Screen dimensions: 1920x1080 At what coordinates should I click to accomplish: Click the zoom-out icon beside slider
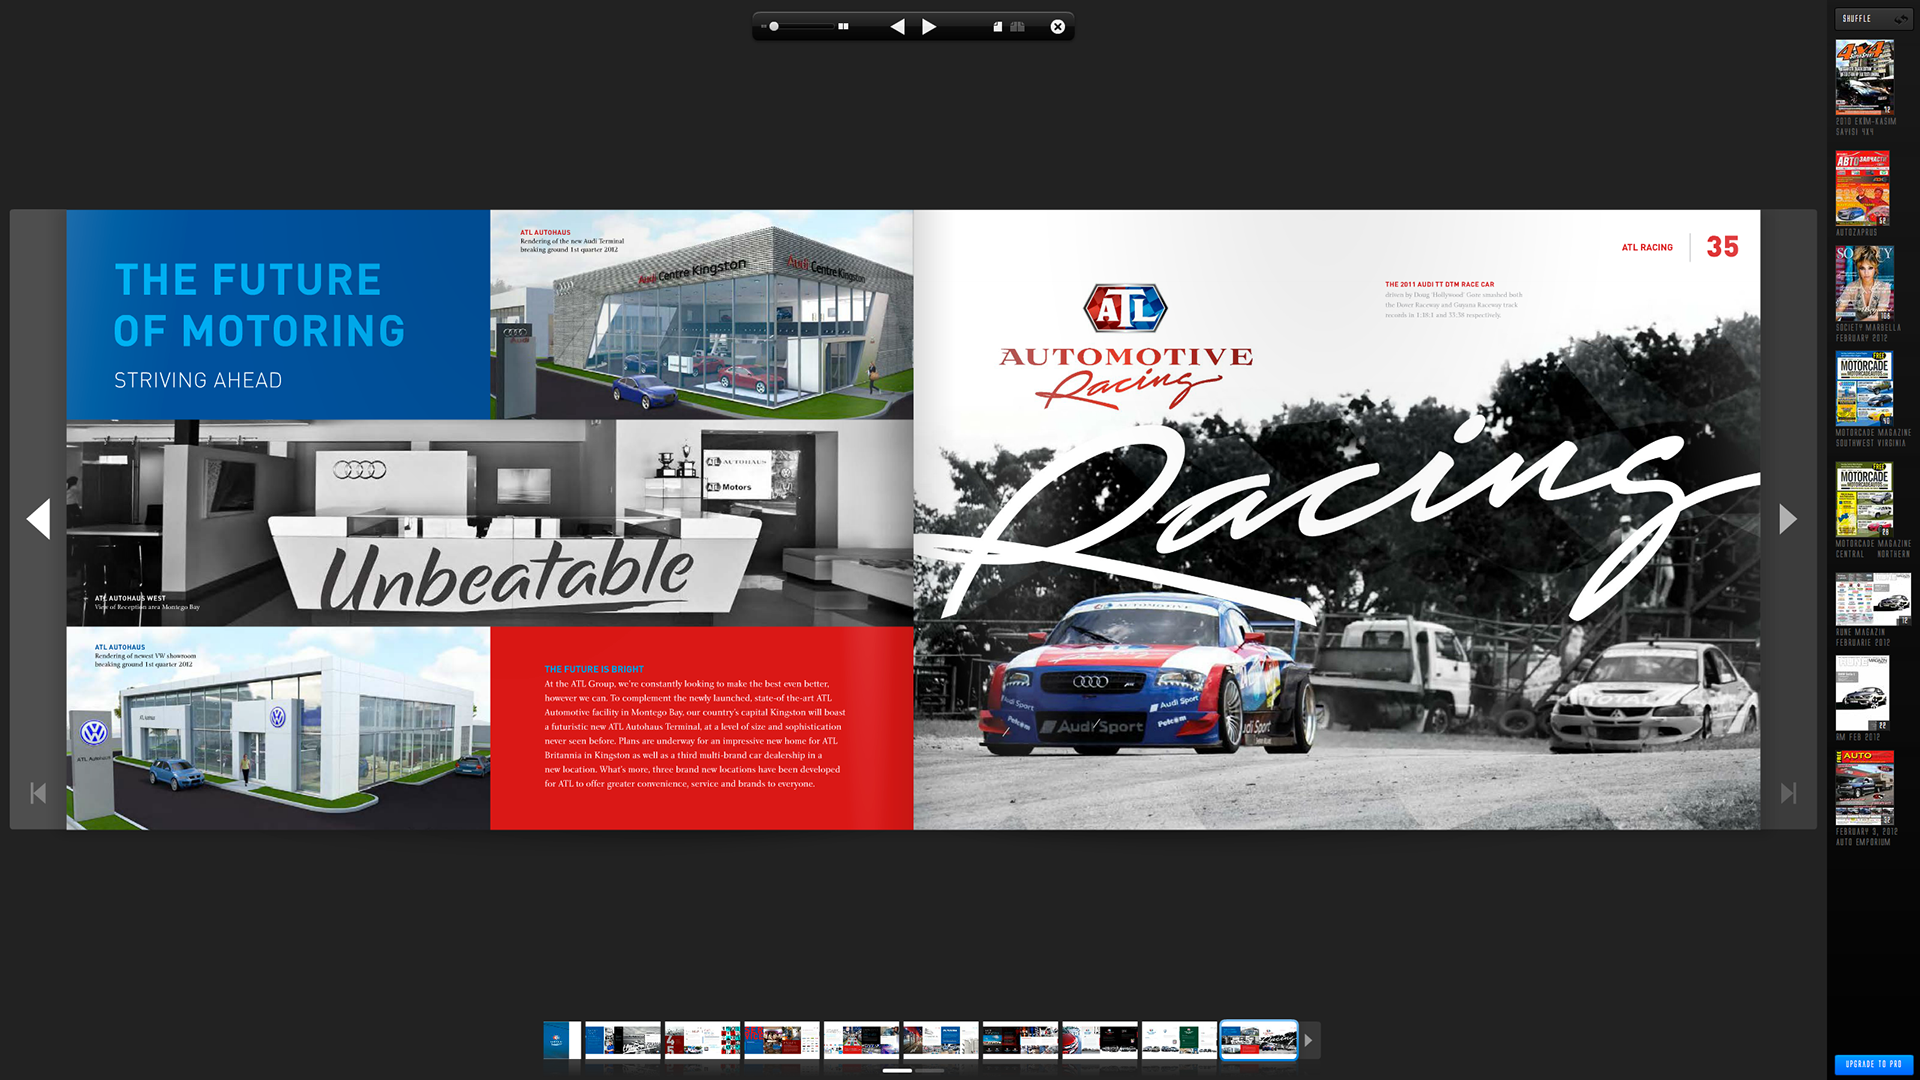763,27
